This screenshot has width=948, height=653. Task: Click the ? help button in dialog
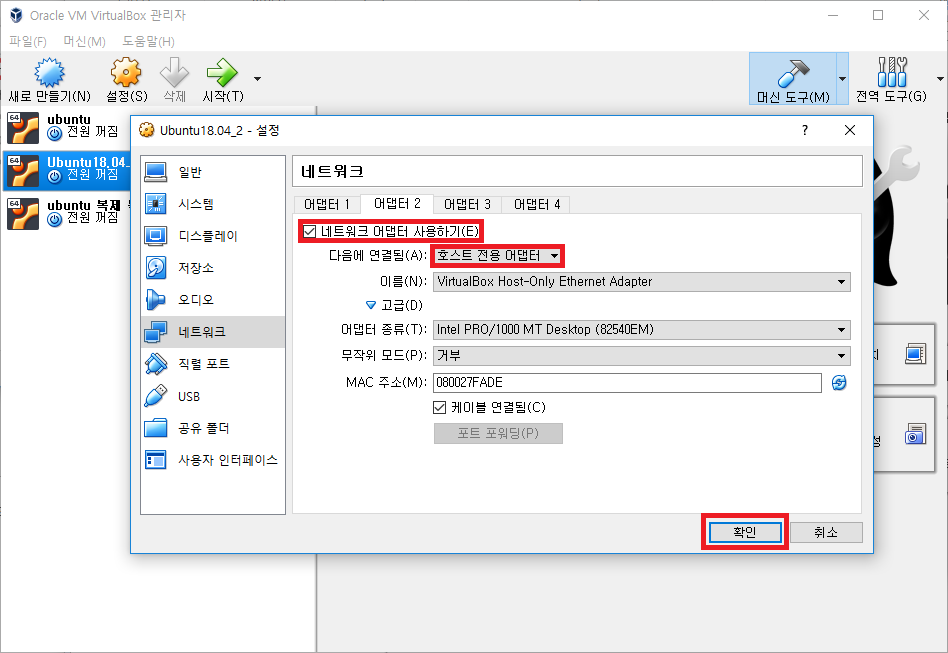click(x=805, y=131)
